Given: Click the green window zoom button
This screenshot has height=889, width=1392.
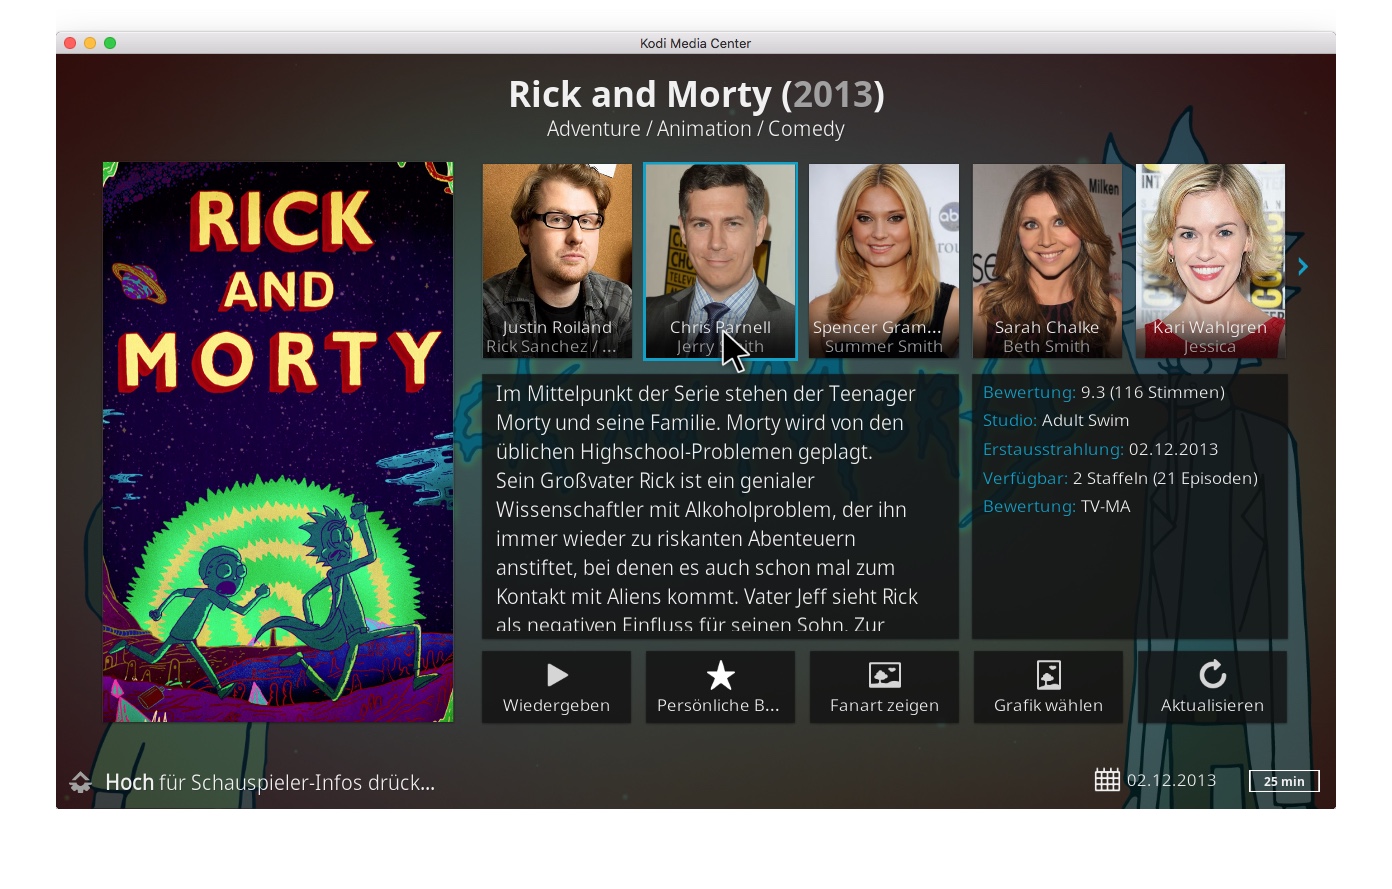Looking at the screenshot, I should coord(110,43).
